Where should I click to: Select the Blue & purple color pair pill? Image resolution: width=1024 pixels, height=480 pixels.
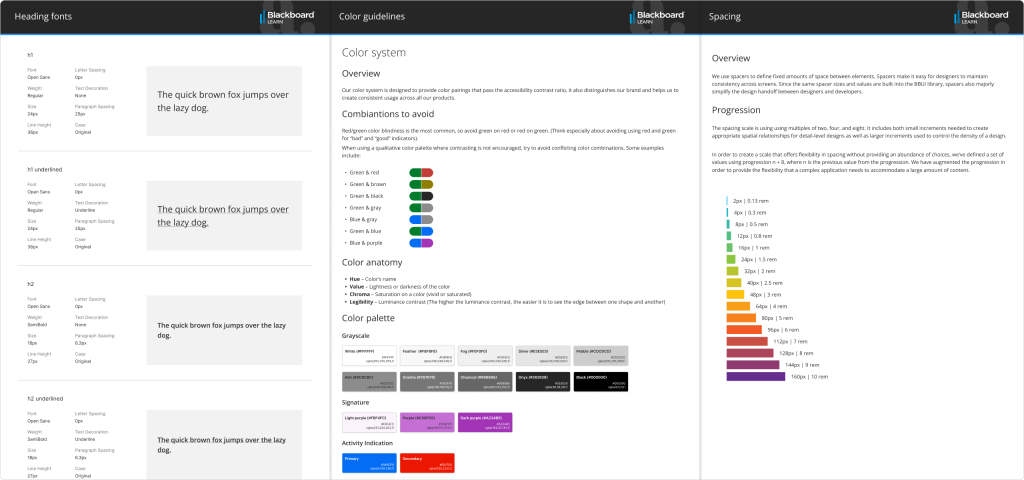coord(421,243)
